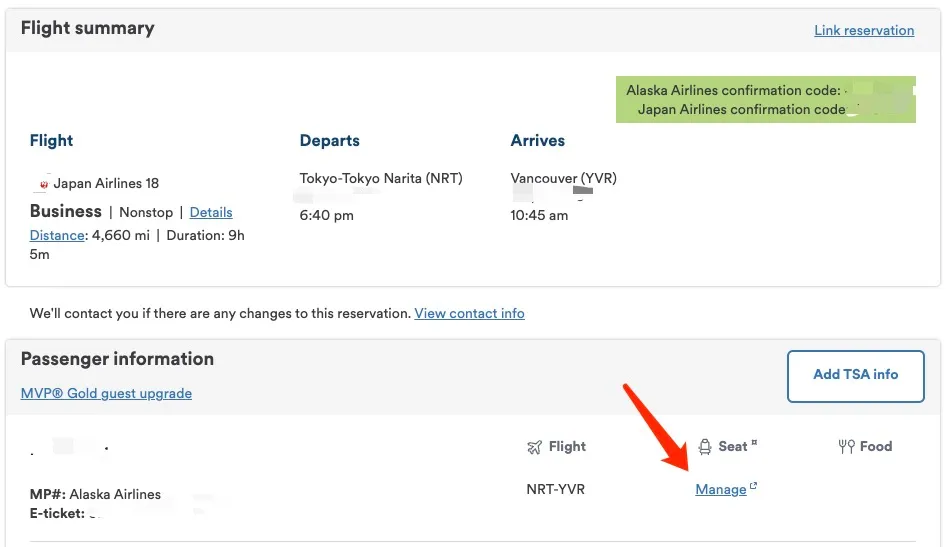Click the Japan Airlines logo icon
The image size is (946, 547).
coord(43,184)
